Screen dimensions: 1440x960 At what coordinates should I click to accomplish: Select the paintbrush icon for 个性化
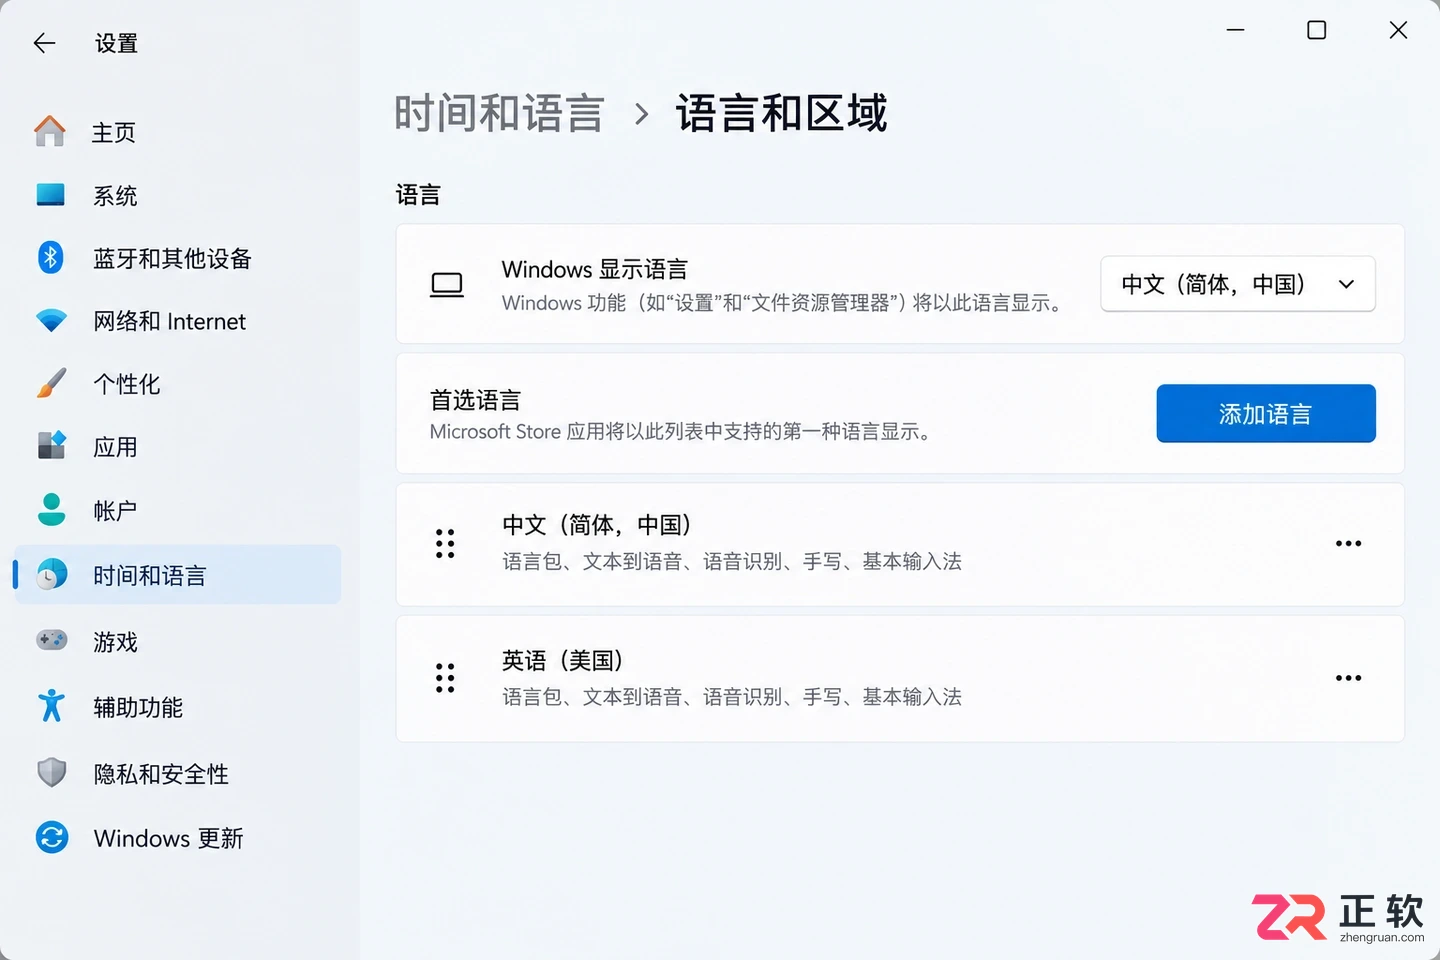click(50, 383)
